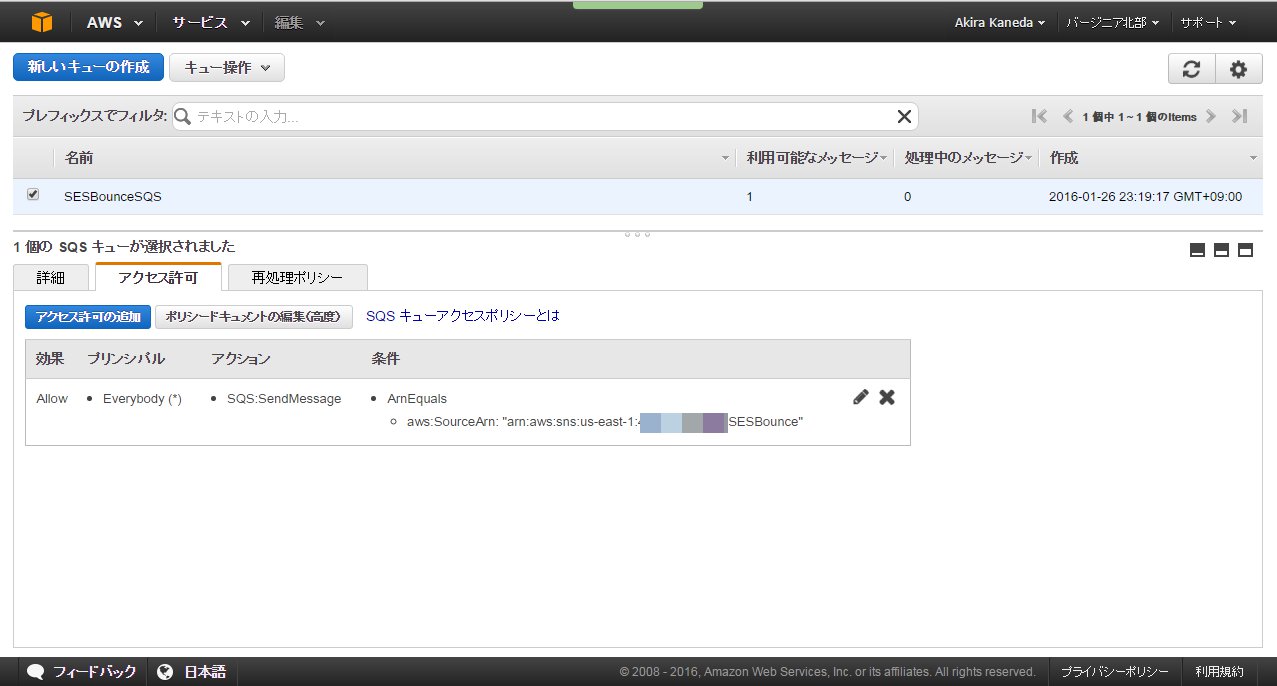Refresh the queue list
The width and height of the screenshot is (1277, 686).
click(x=1191, y=69)
